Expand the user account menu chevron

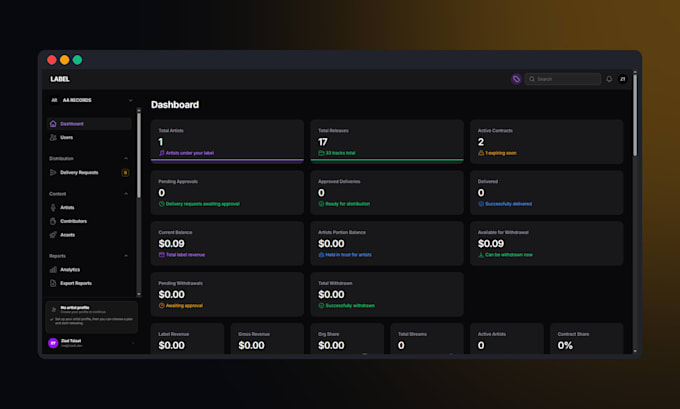coord(133,343)
